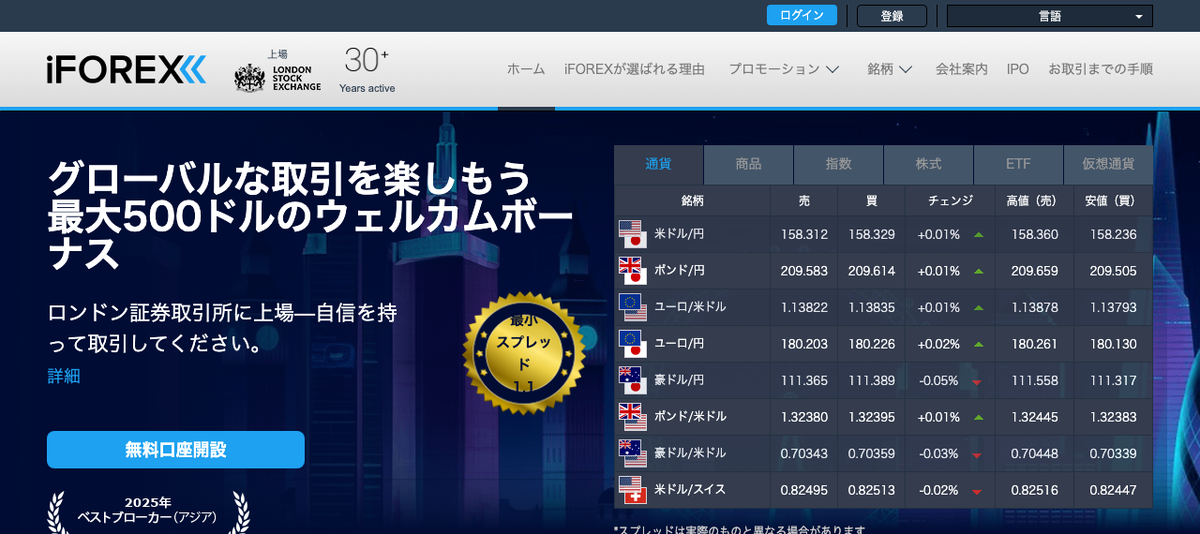
Task: Click the green up arrow in 米ドル/円 row
Action: coord(978,234)
